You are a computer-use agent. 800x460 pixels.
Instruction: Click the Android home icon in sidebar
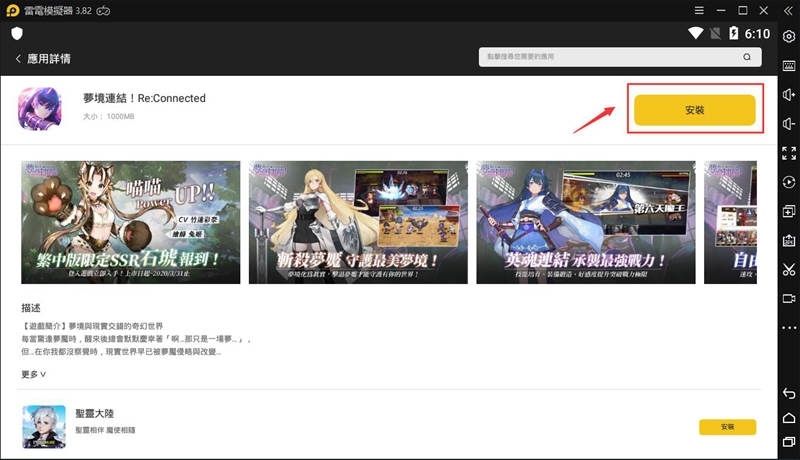pos(789,418)
